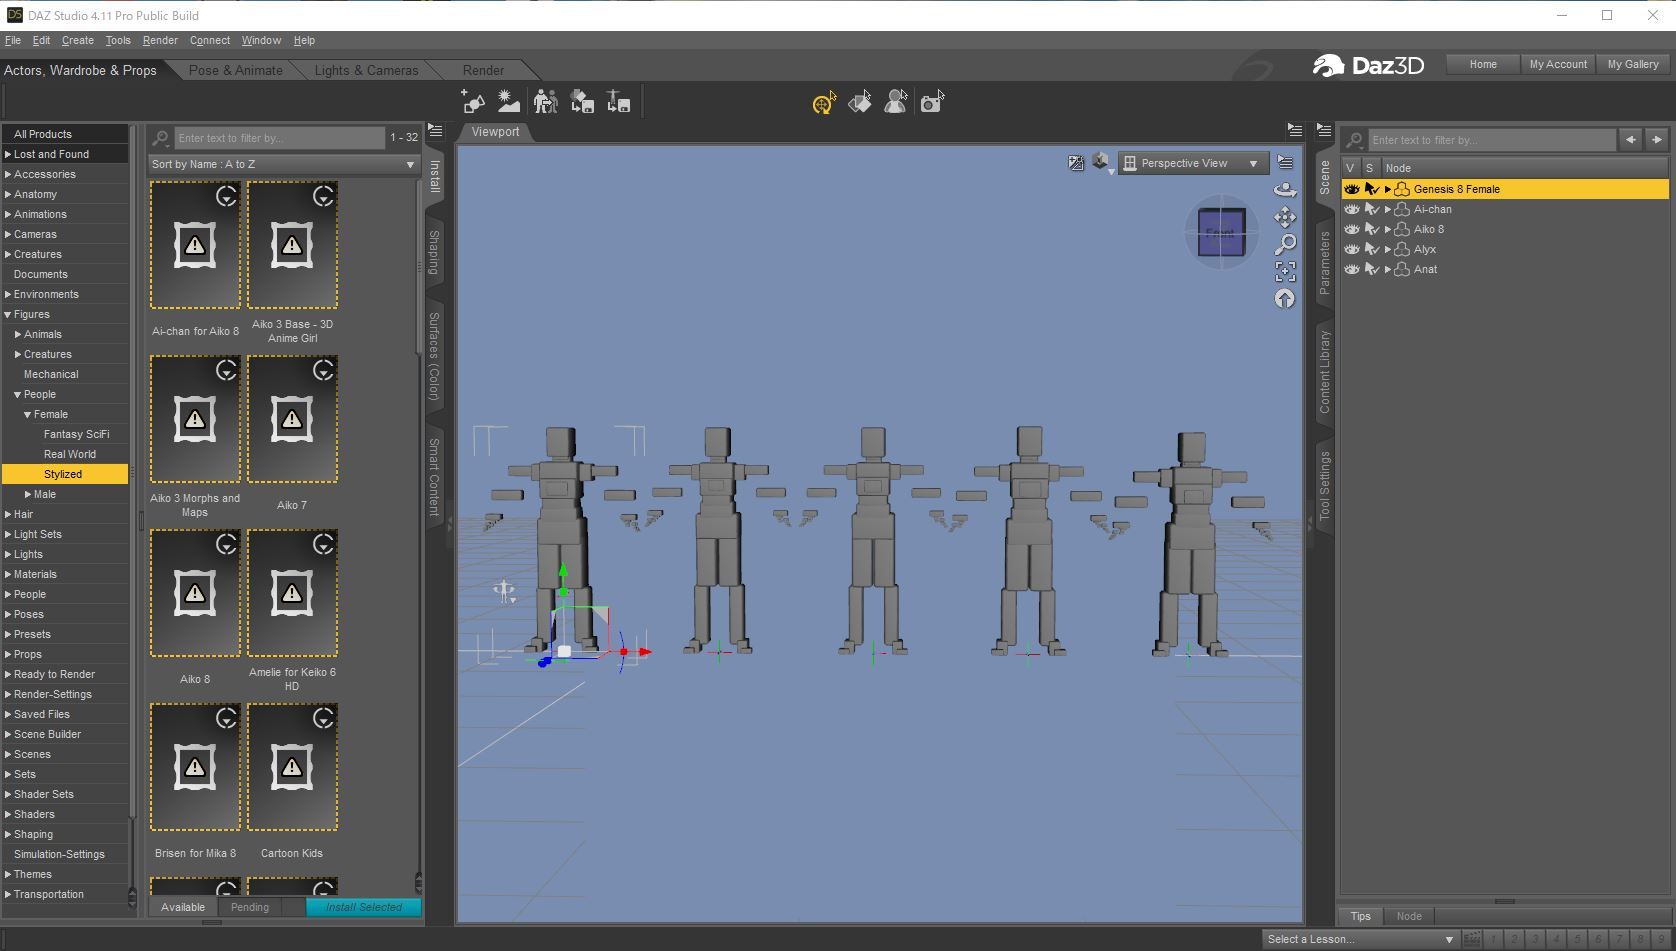Expand the Male subcategory

pos(28,494)
